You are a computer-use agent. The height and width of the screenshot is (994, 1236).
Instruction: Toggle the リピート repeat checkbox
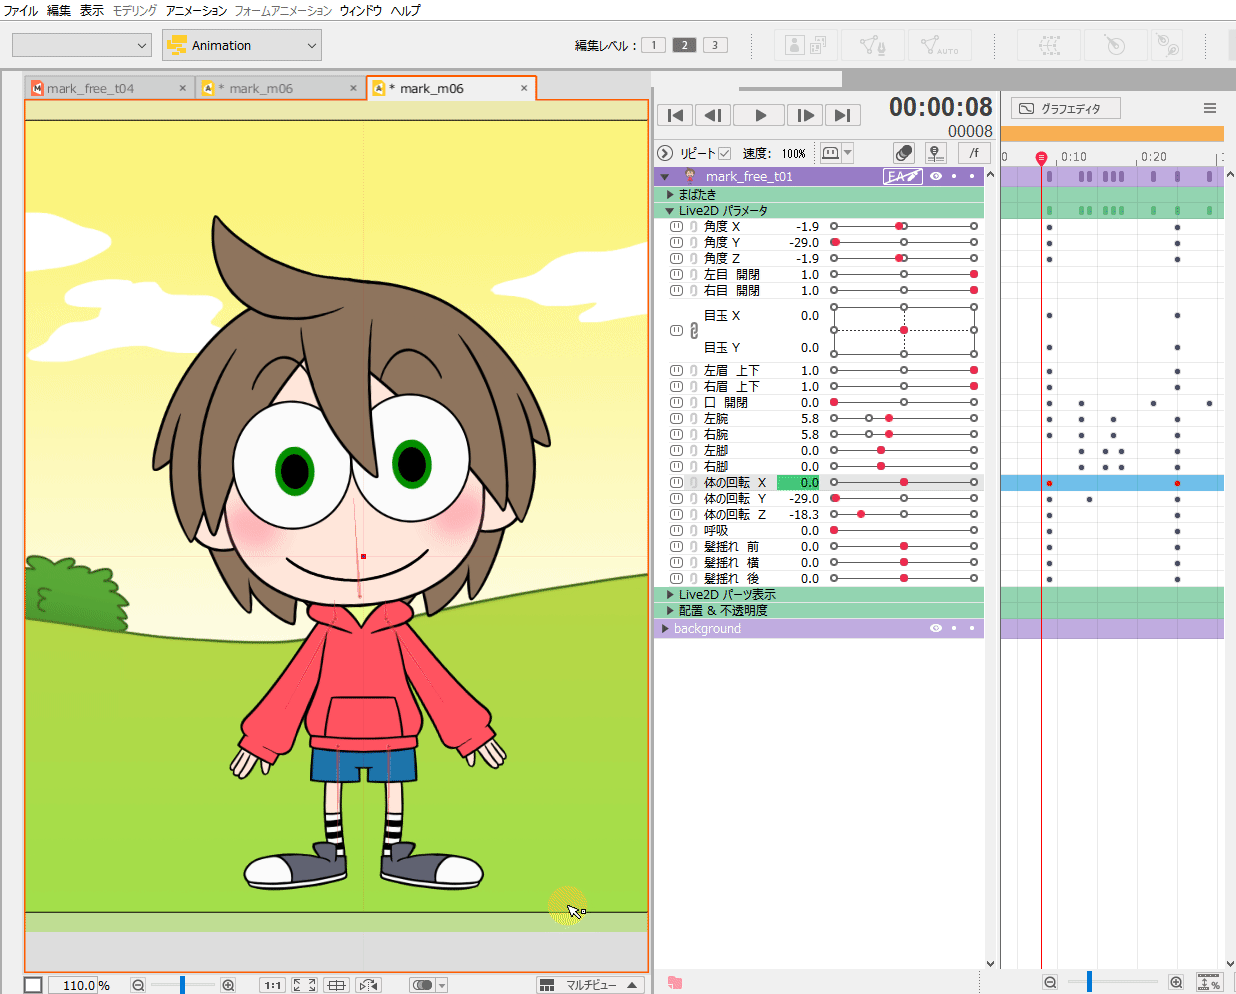tap(725, 153)
